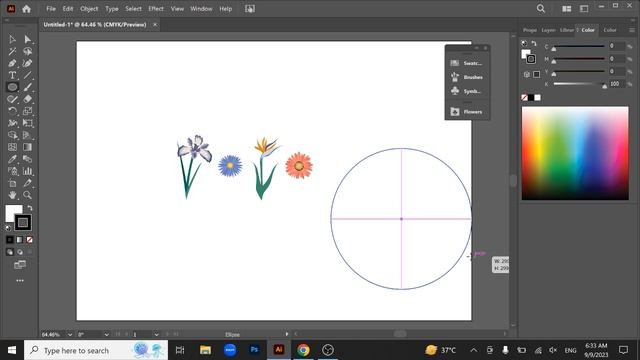The image size is (640, 360).
Task: Select the Gradient tool
Action: click(x=27, y=147)
